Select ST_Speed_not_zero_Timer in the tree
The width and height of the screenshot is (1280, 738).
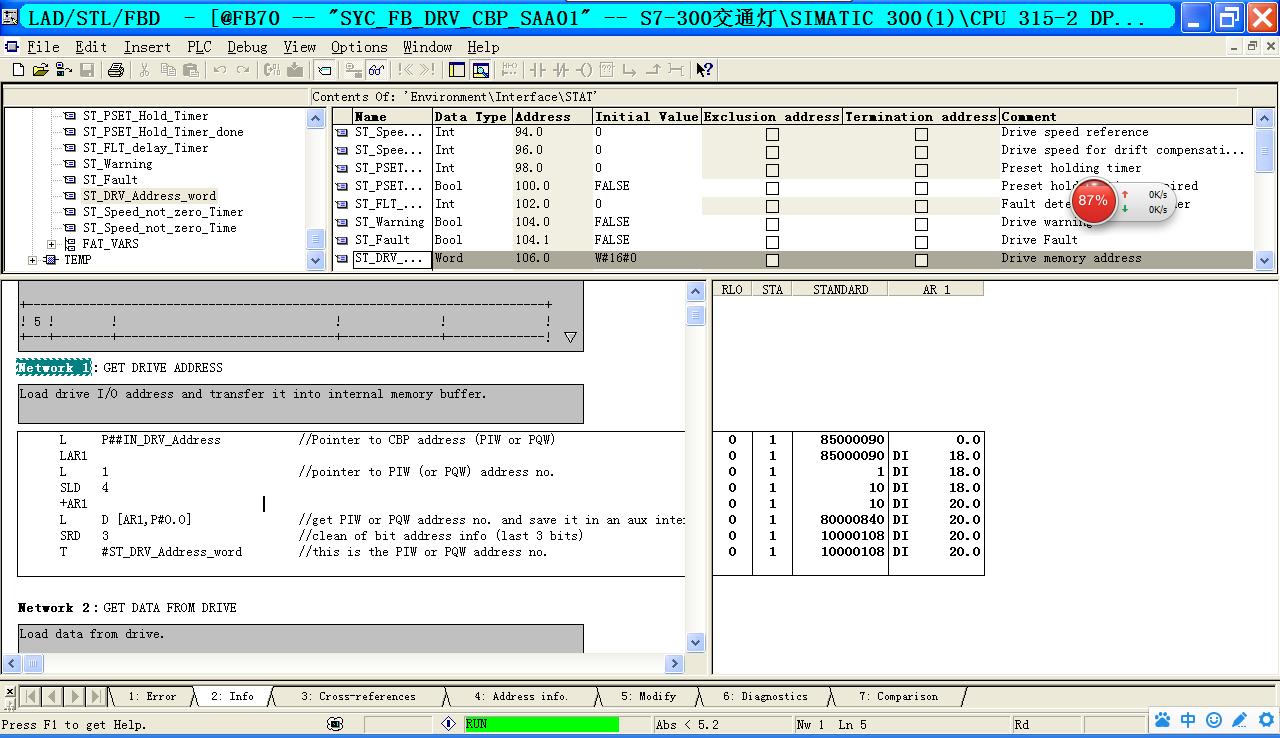point(162,212)
